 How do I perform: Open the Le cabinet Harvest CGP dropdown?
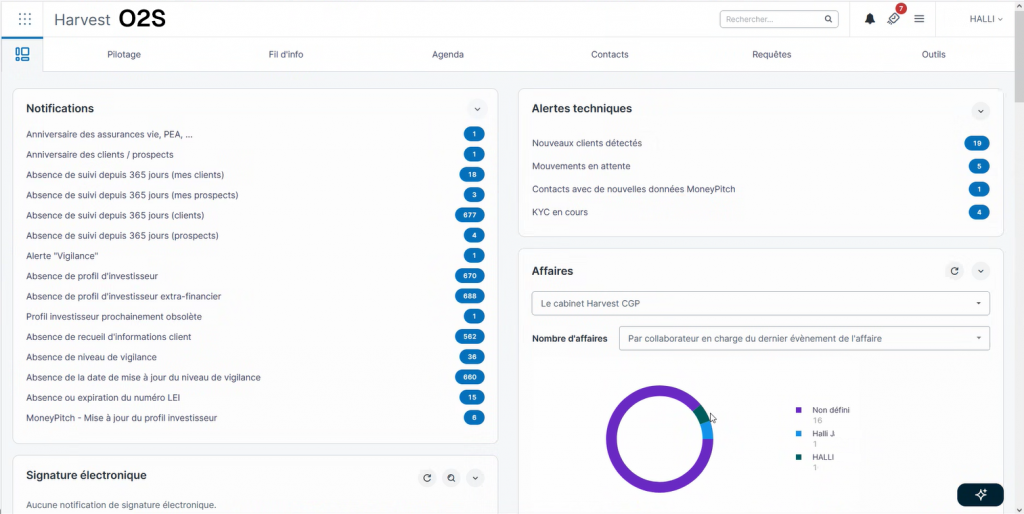click(760, 303)
